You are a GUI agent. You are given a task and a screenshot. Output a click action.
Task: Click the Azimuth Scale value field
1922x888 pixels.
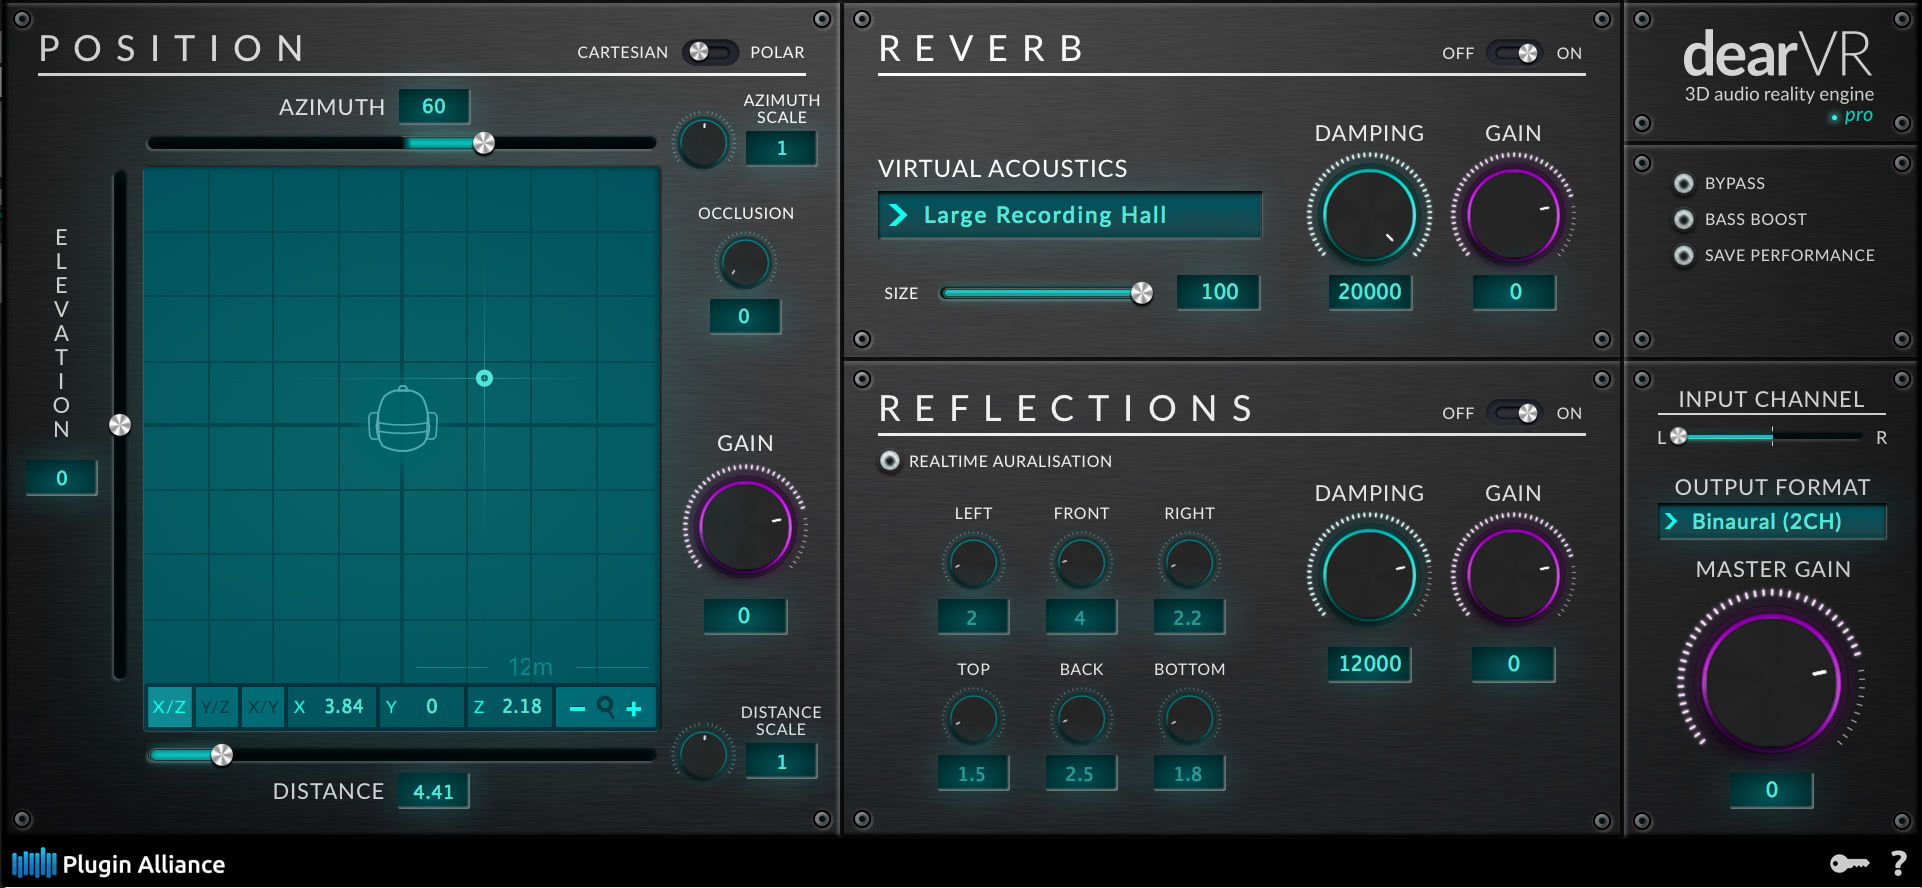click(782, 148)
